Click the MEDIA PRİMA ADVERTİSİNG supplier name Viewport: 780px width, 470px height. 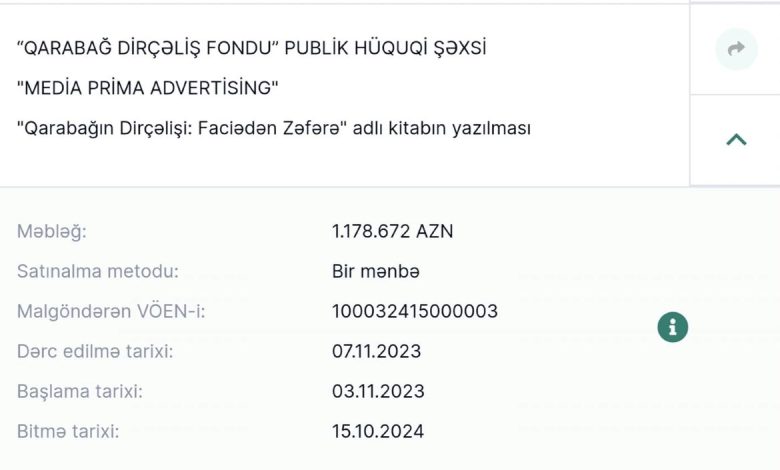tap(148, 88)
